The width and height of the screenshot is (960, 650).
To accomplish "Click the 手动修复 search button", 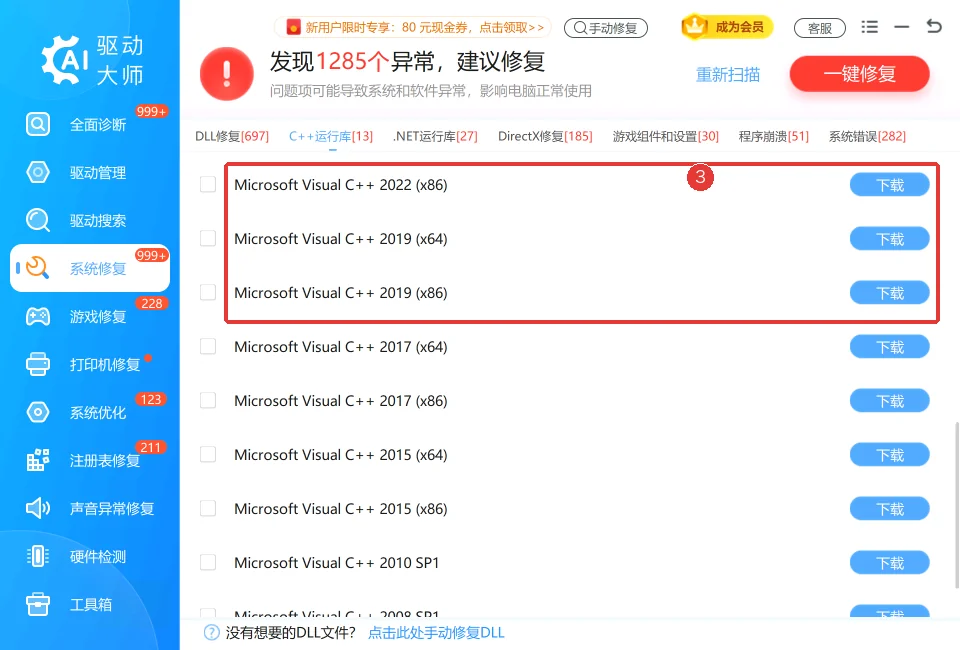I will point(606,28).
